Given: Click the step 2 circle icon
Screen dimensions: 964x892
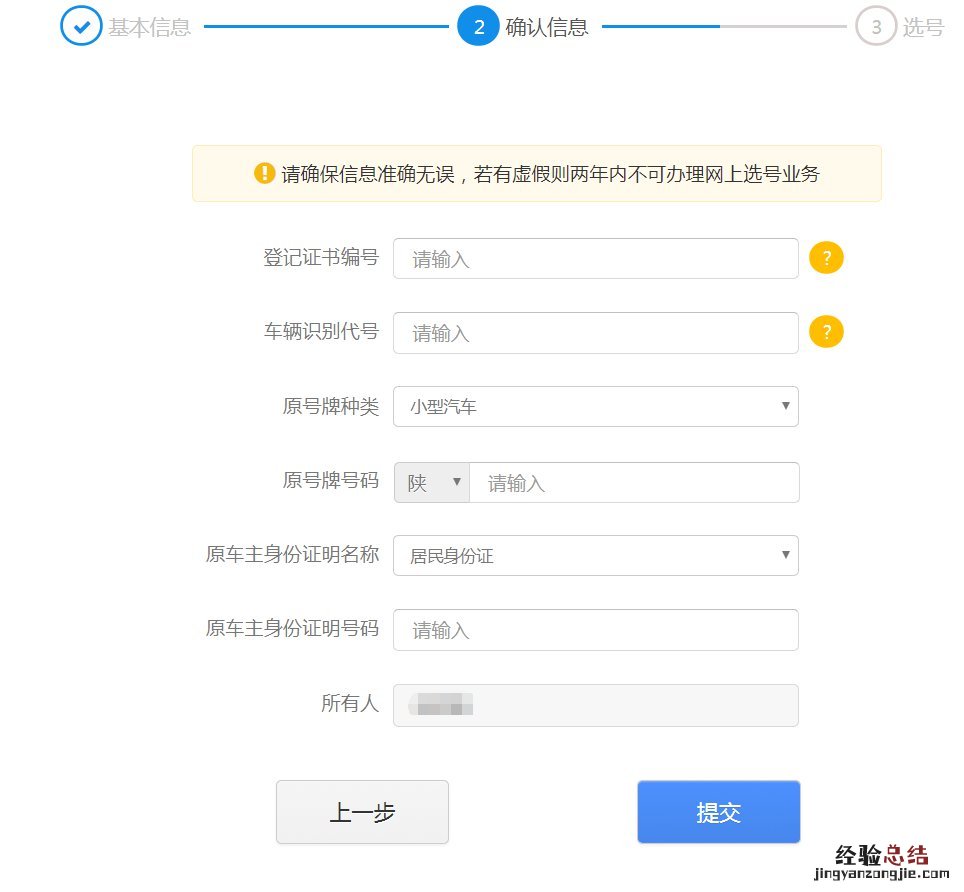Looking at the screenshot, I should click(478, 26).
